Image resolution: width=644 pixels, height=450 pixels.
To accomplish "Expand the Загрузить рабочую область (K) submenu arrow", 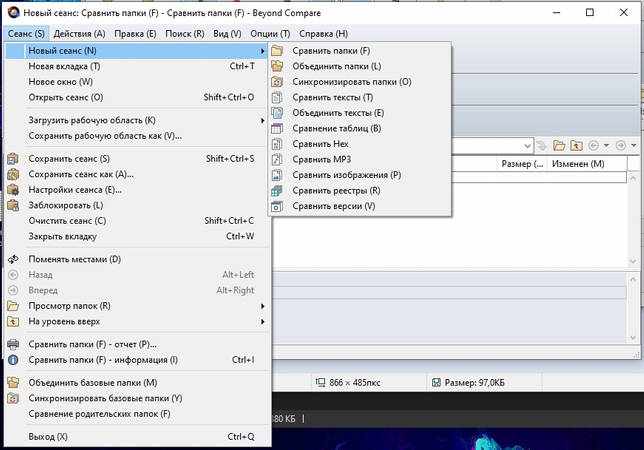I will [262, 121].
